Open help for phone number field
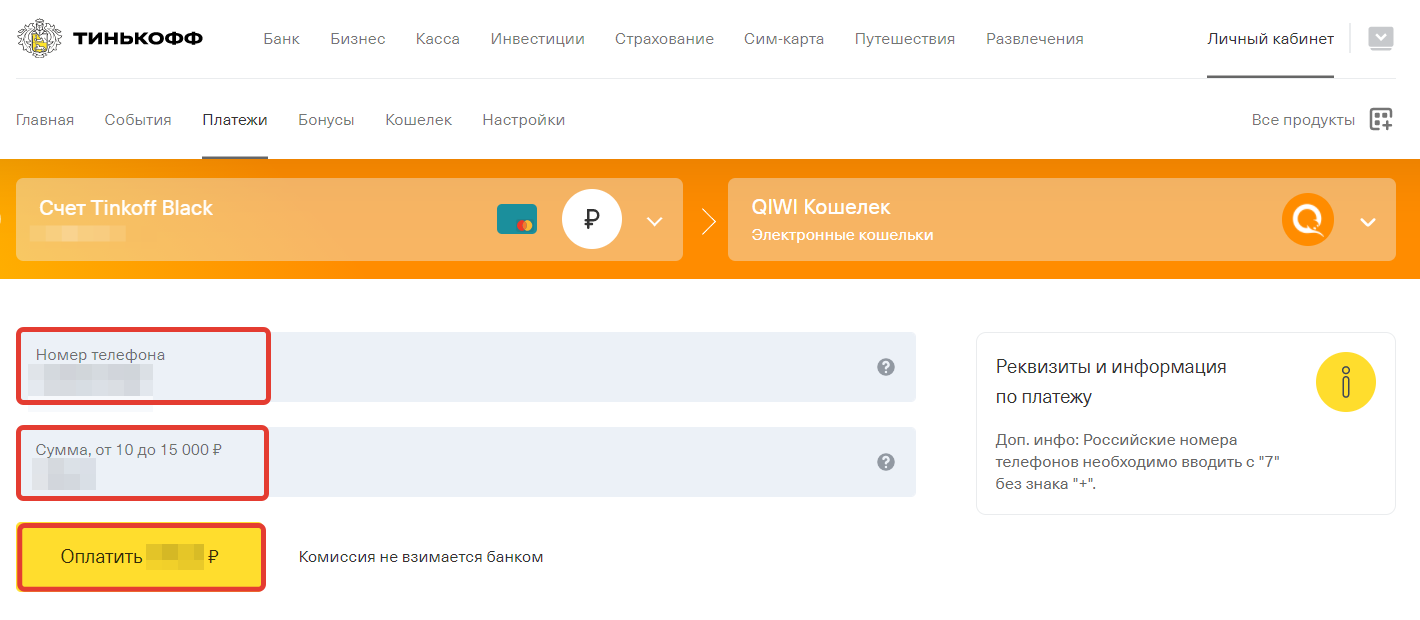The image size is (1420, 620). [885, 367]
